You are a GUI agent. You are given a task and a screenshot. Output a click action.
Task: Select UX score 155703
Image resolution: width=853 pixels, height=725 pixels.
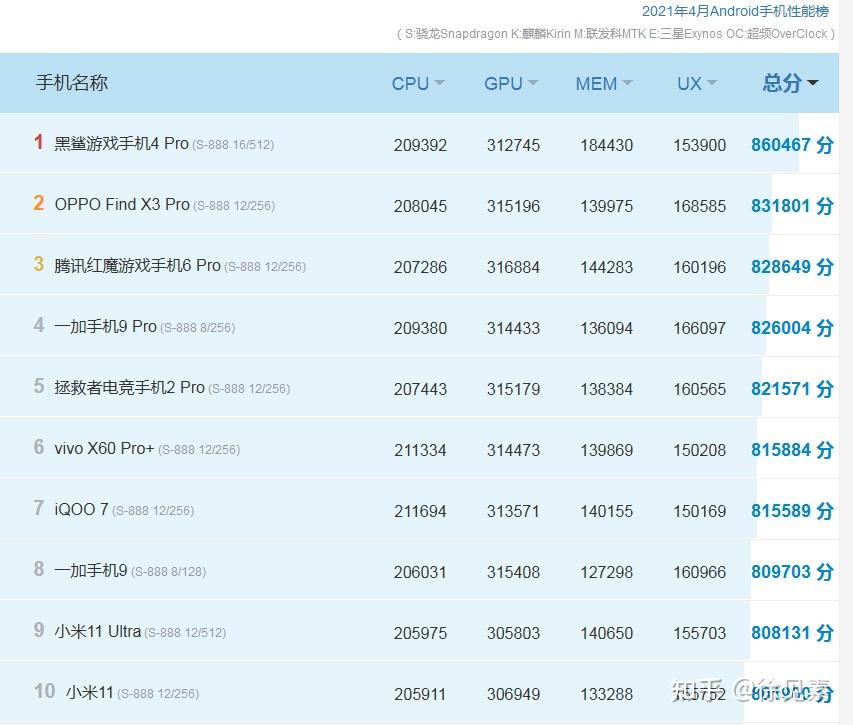tap(700, 633)
